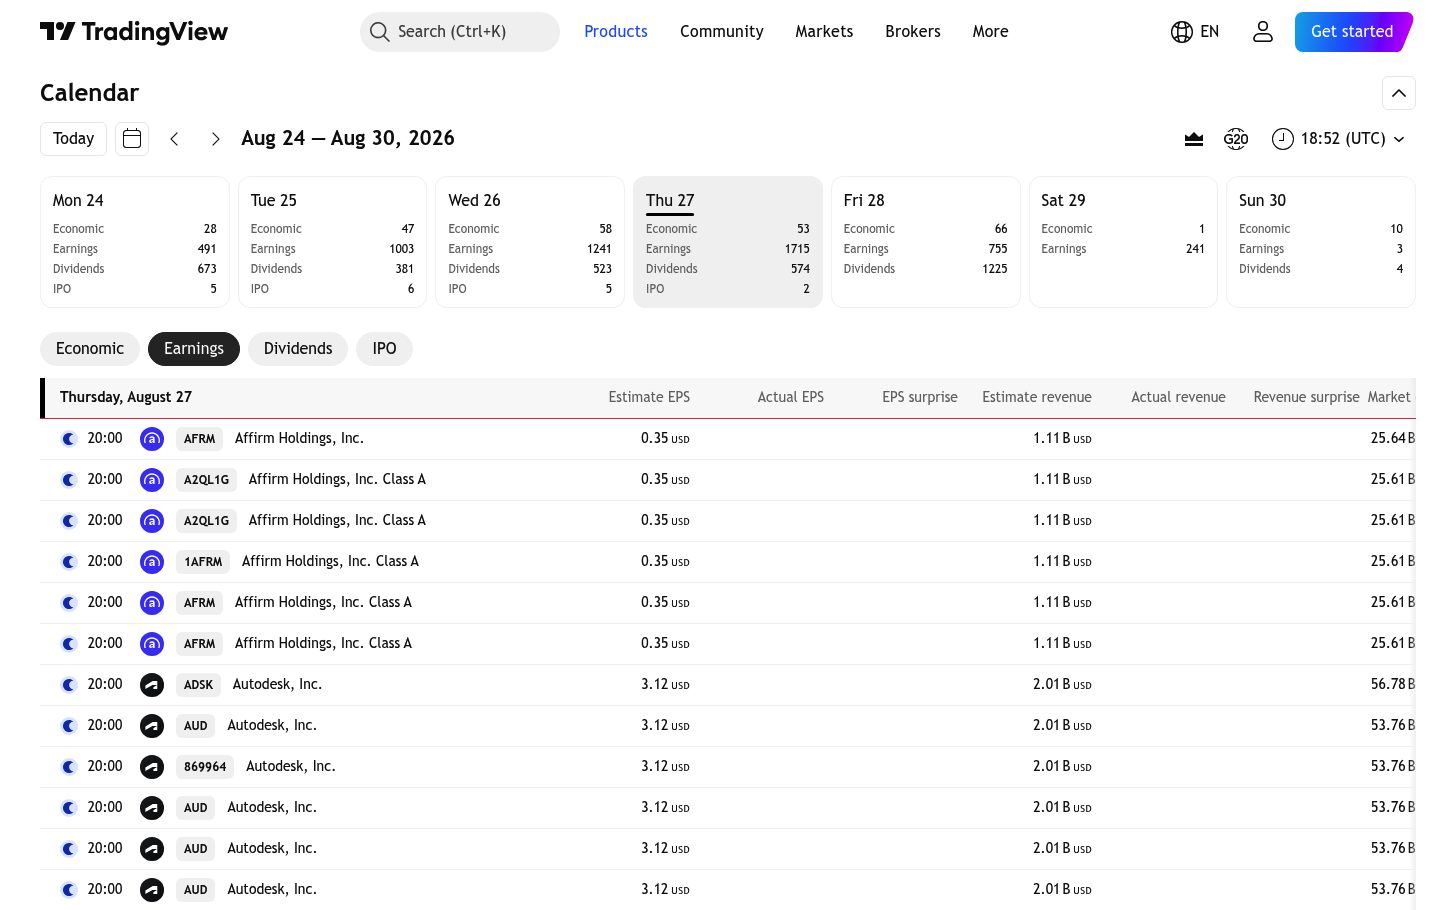1456x910 pixels.
Task: Focus the Search (Ctrl+K) field
Action: coord(460,32)
